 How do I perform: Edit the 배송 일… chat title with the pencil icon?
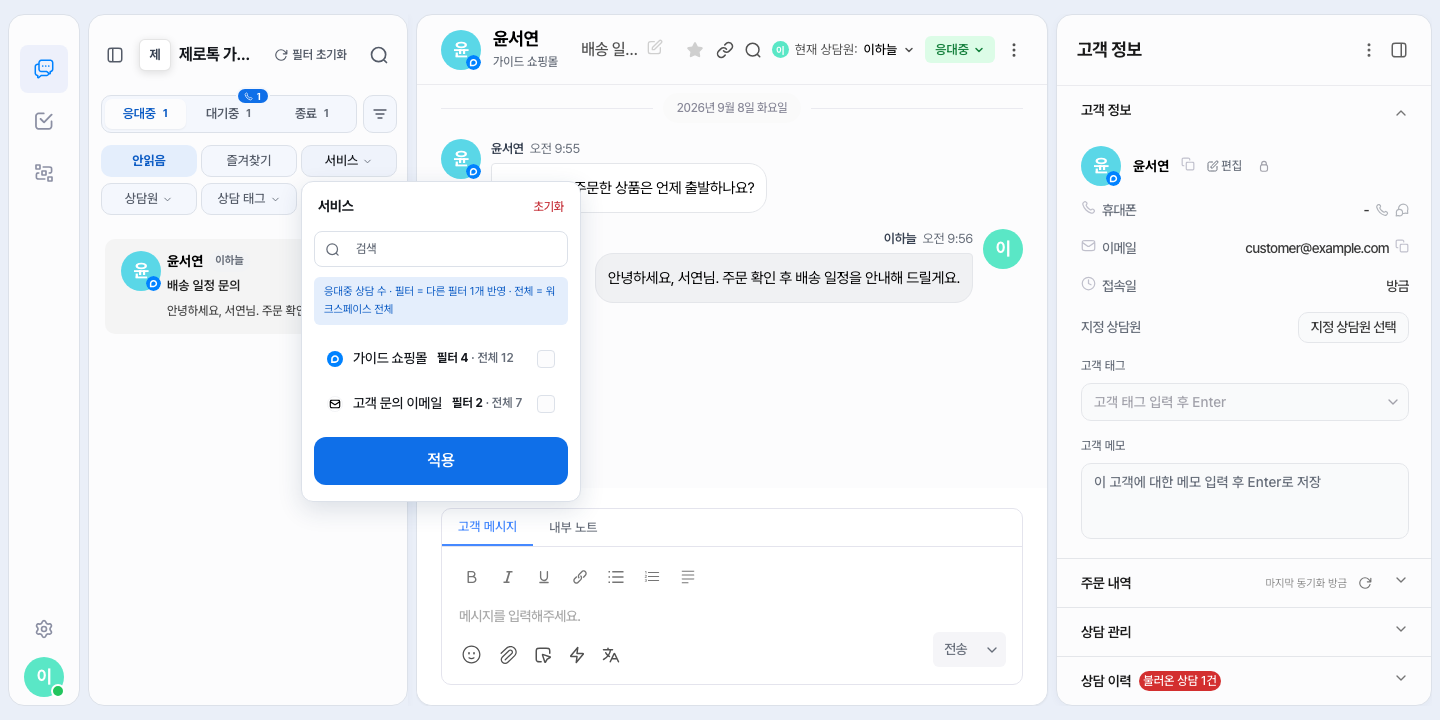(x=655, y=47)
